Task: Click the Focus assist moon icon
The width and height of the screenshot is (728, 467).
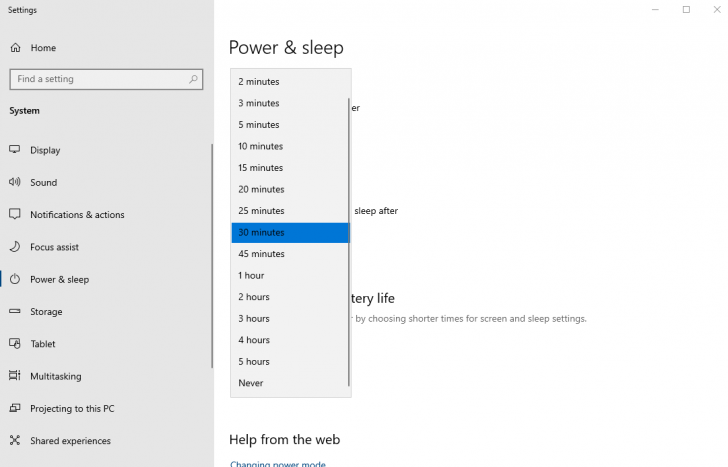Action: coord(15,246)
